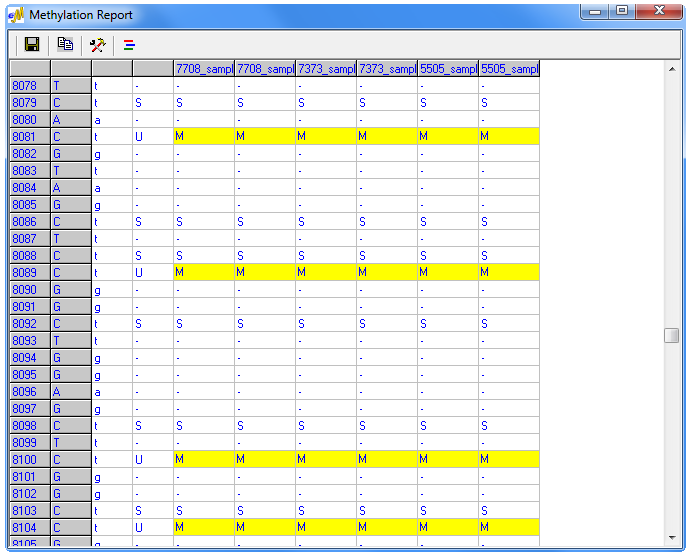Select row header 8081
690x556 pixels.
coord(30,136)
